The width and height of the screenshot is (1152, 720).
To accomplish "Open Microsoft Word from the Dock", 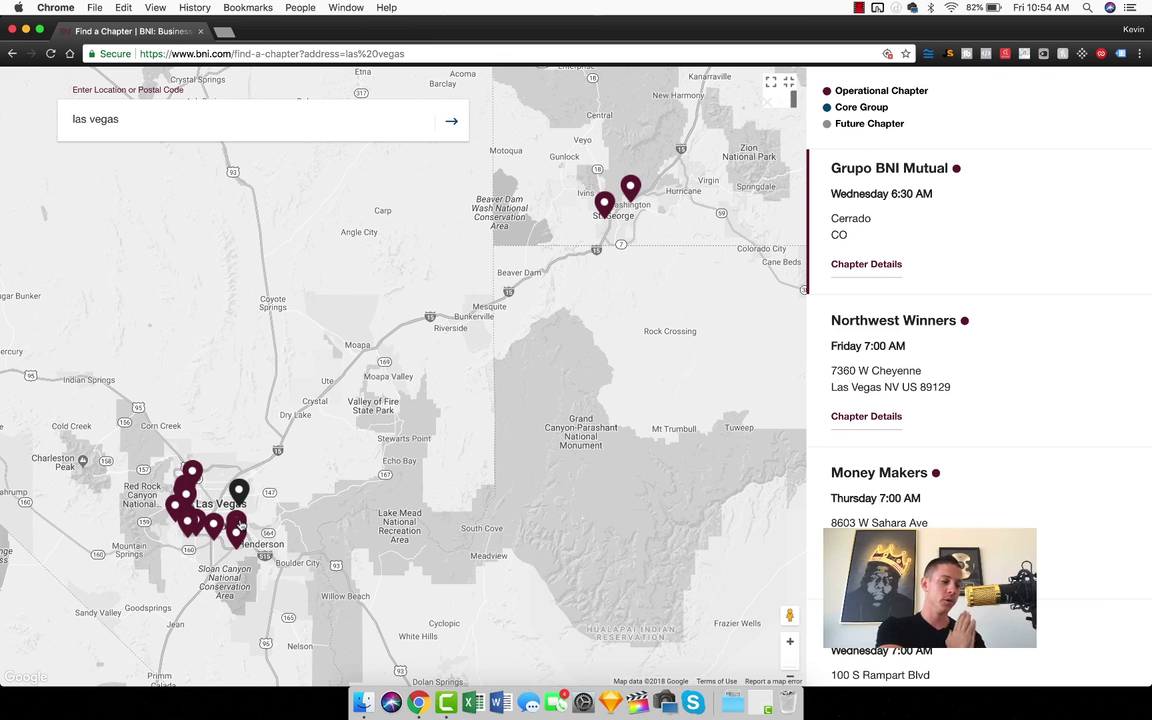I will [500, 702].
